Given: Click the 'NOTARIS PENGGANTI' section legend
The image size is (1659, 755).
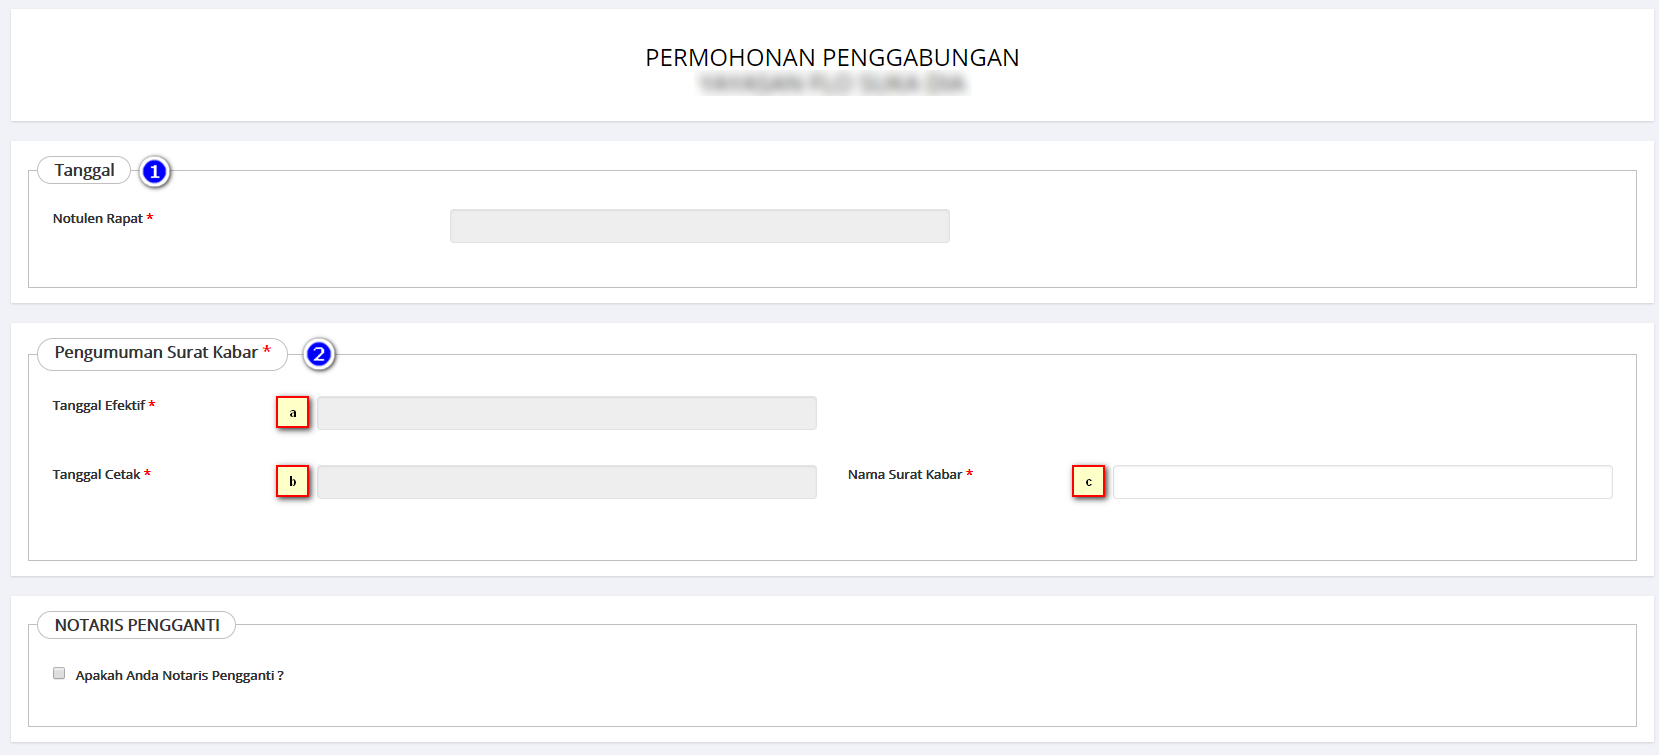Looking at the screenshot, I should [x=137, y=625].
